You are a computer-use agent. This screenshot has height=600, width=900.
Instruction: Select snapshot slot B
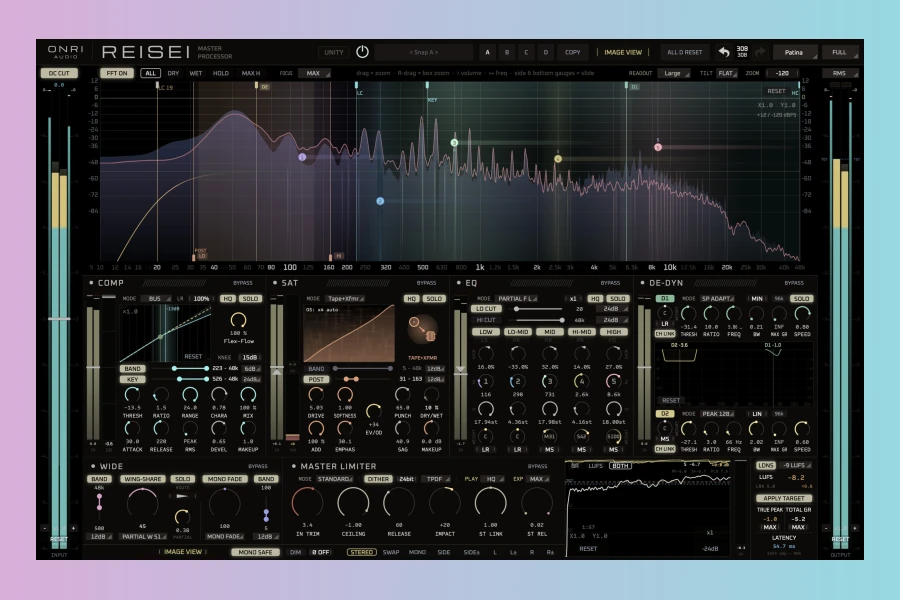[507, 52]
